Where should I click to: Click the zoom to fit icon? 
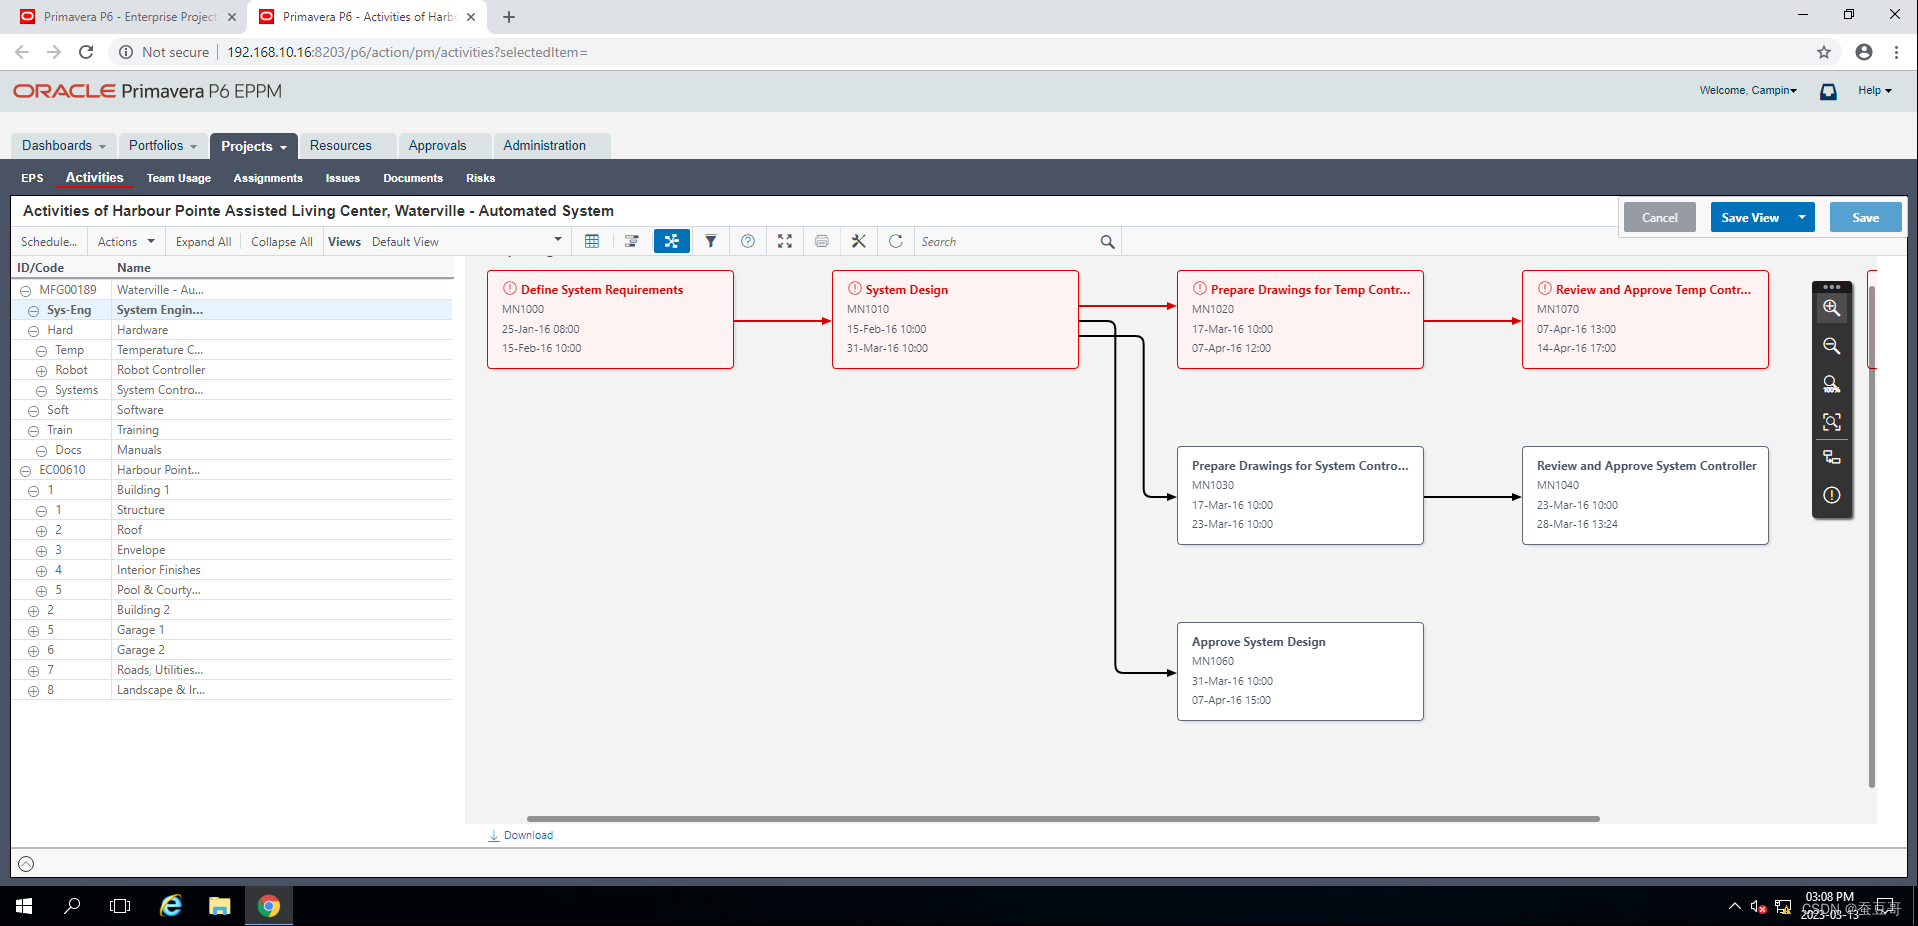point(1831,422)
